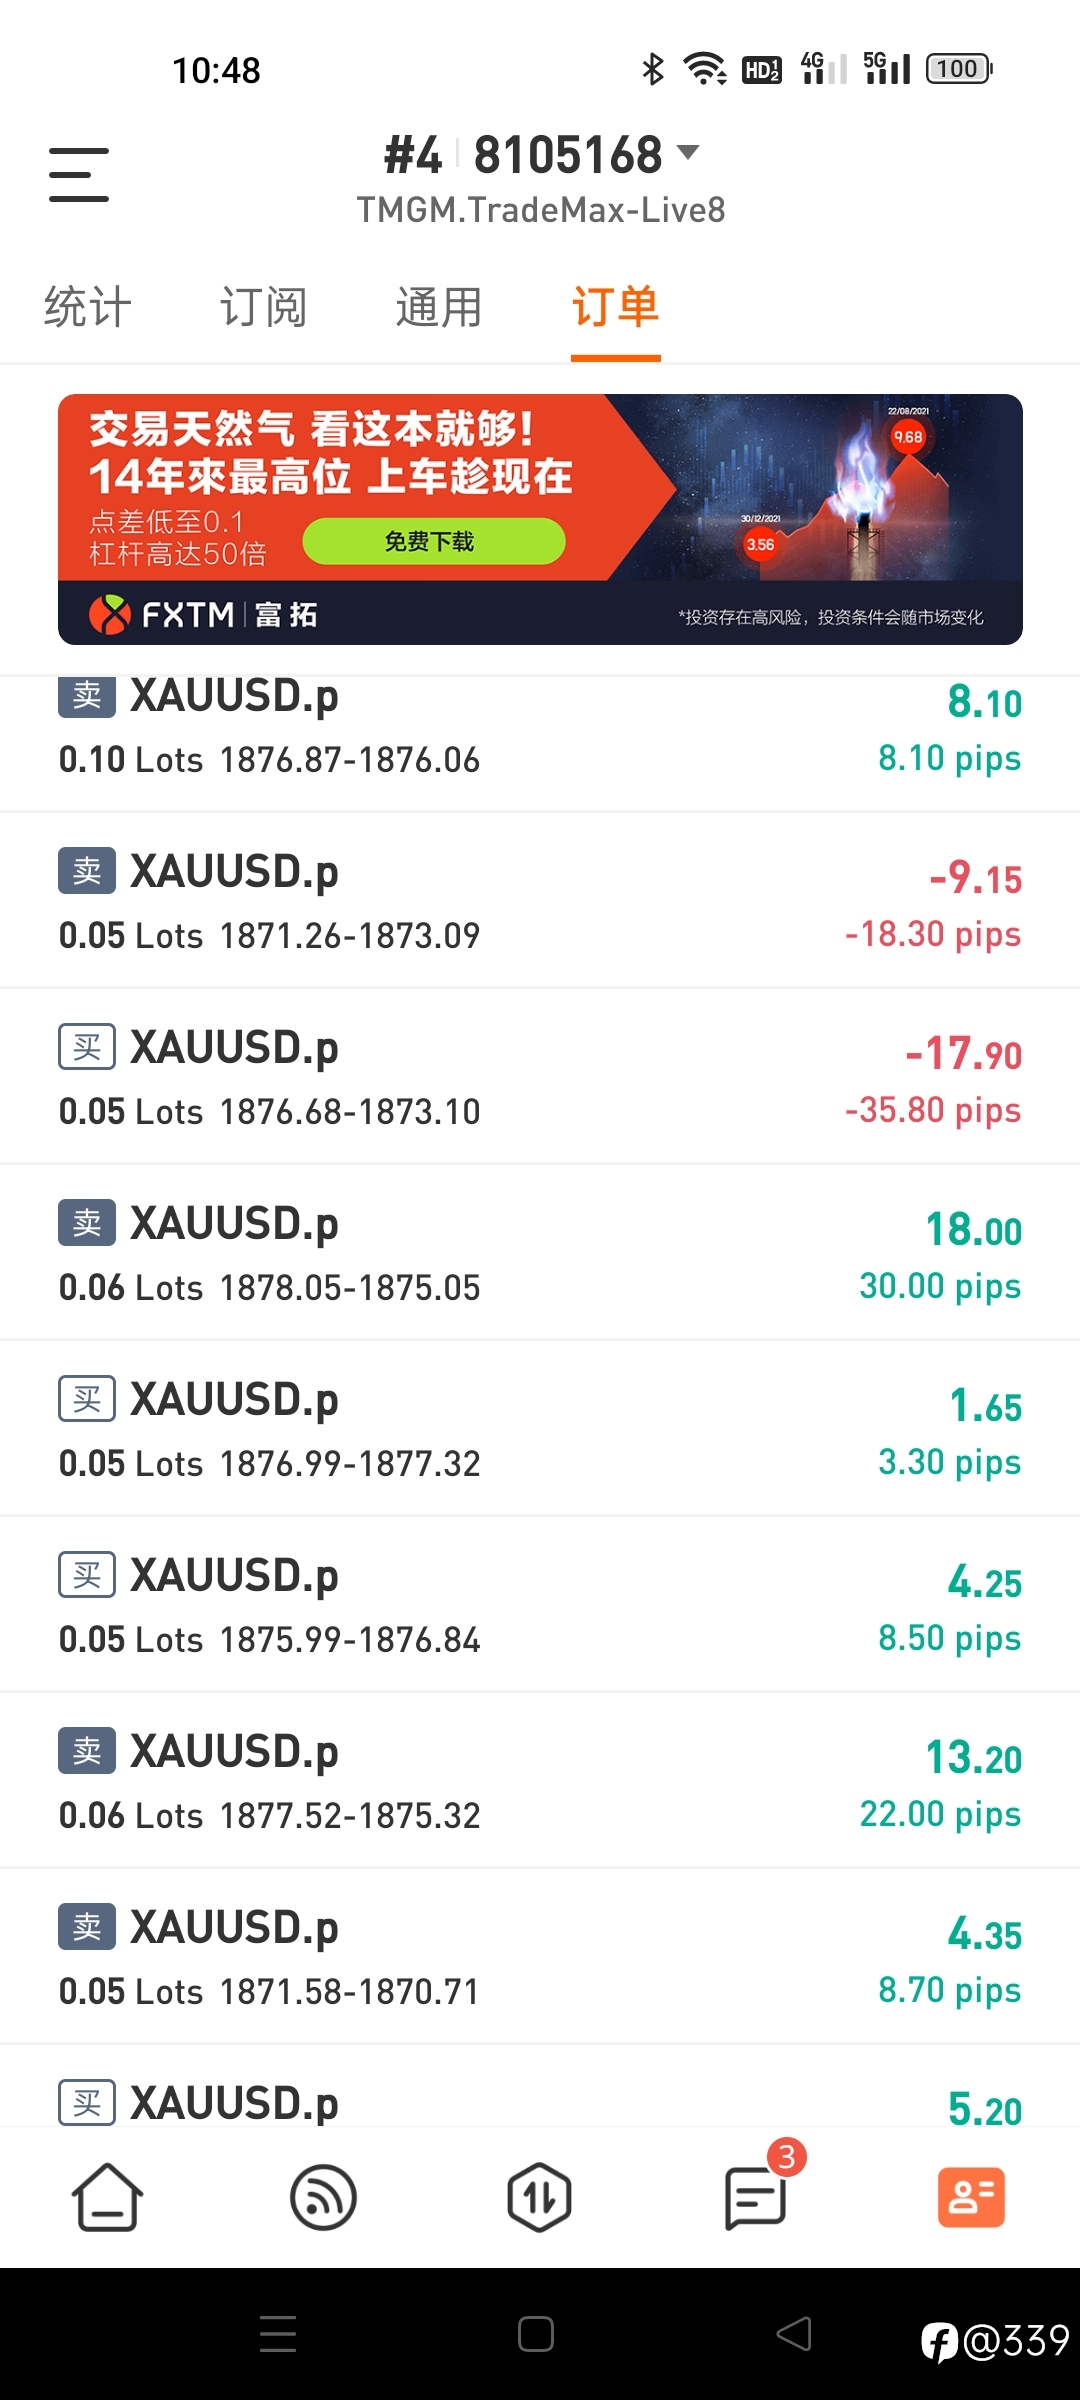Screen dimensions: 1080x2400
Task: Open the signal feed icon in bottom bar
Action: click(x=323, y=2197)
